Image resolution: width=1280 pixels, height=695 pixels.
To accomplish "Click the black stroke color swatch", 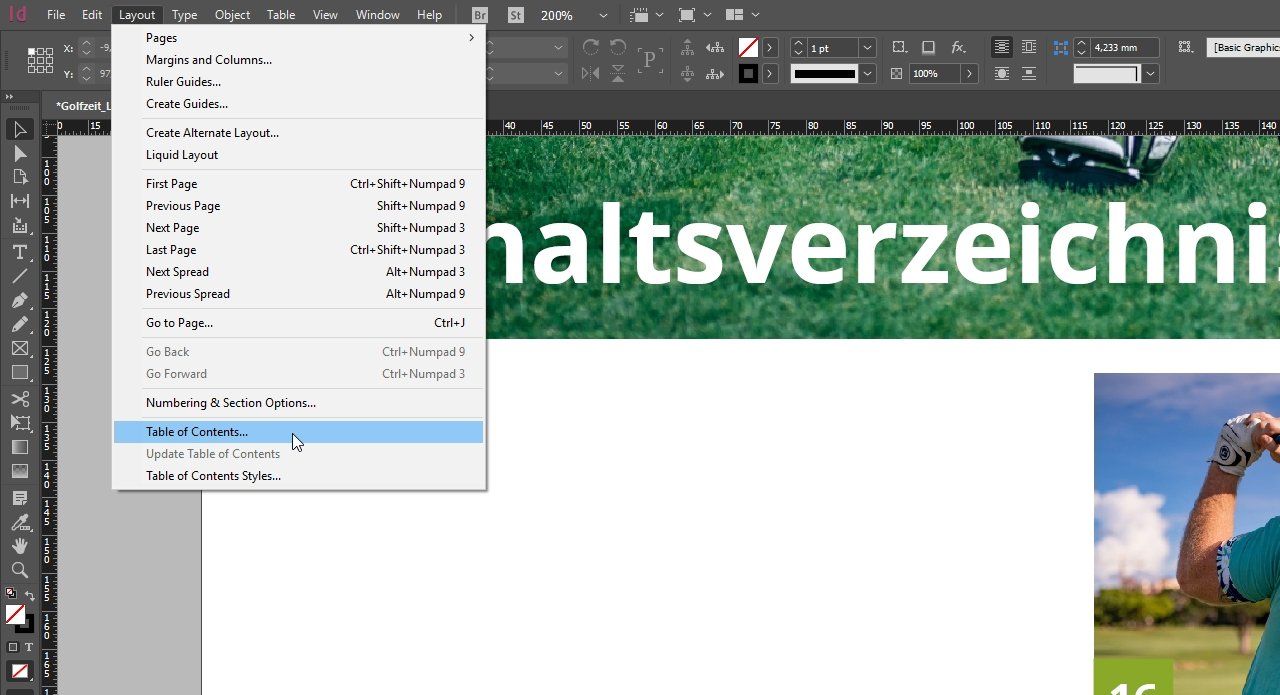I will tap(749, 73).
